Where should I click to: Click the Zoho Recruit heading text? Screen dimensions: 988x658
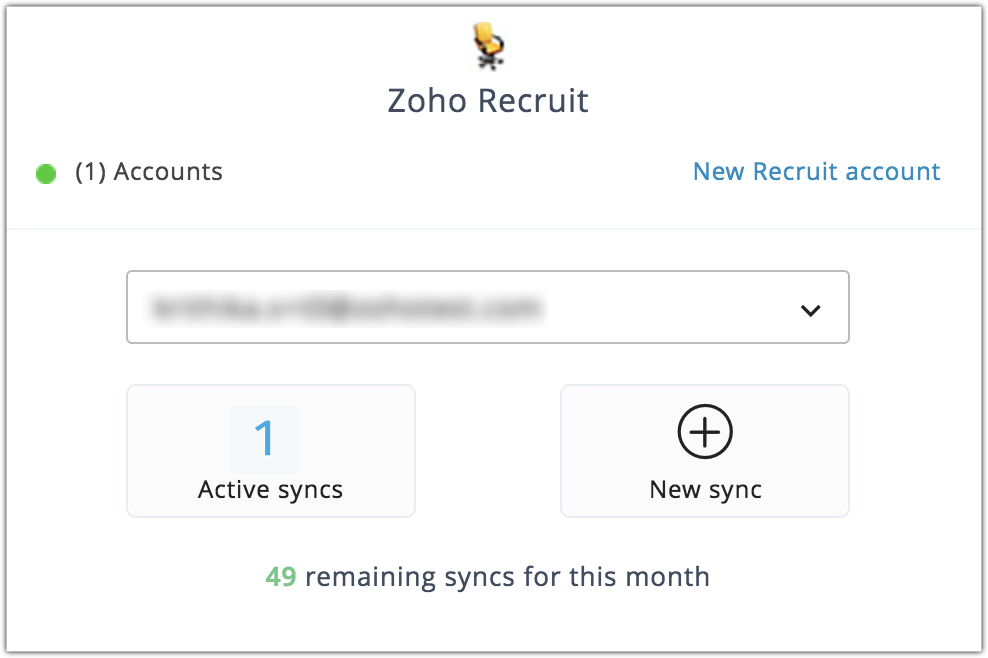[x=488, y=102]
